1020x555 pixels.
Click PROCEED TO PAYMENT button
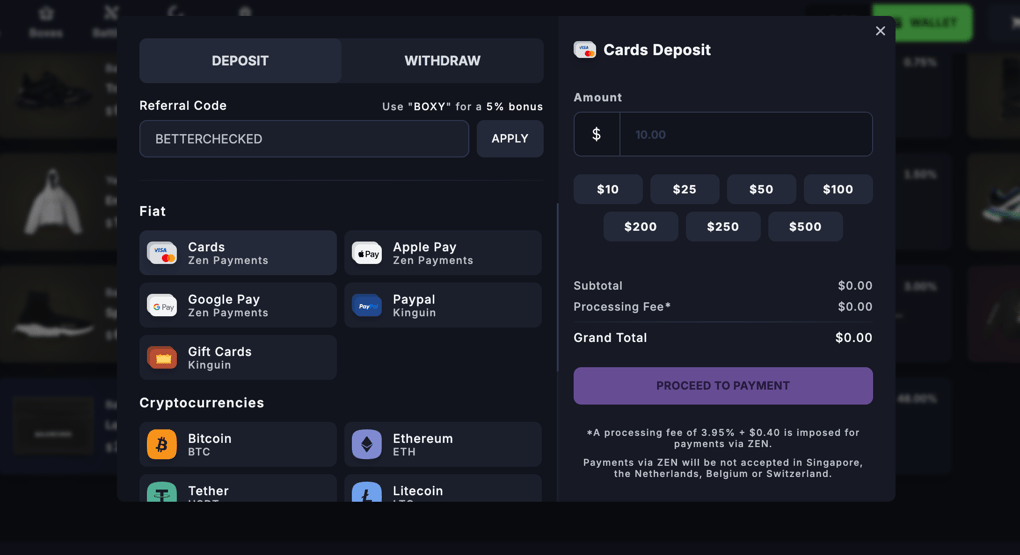pos(723,386)
